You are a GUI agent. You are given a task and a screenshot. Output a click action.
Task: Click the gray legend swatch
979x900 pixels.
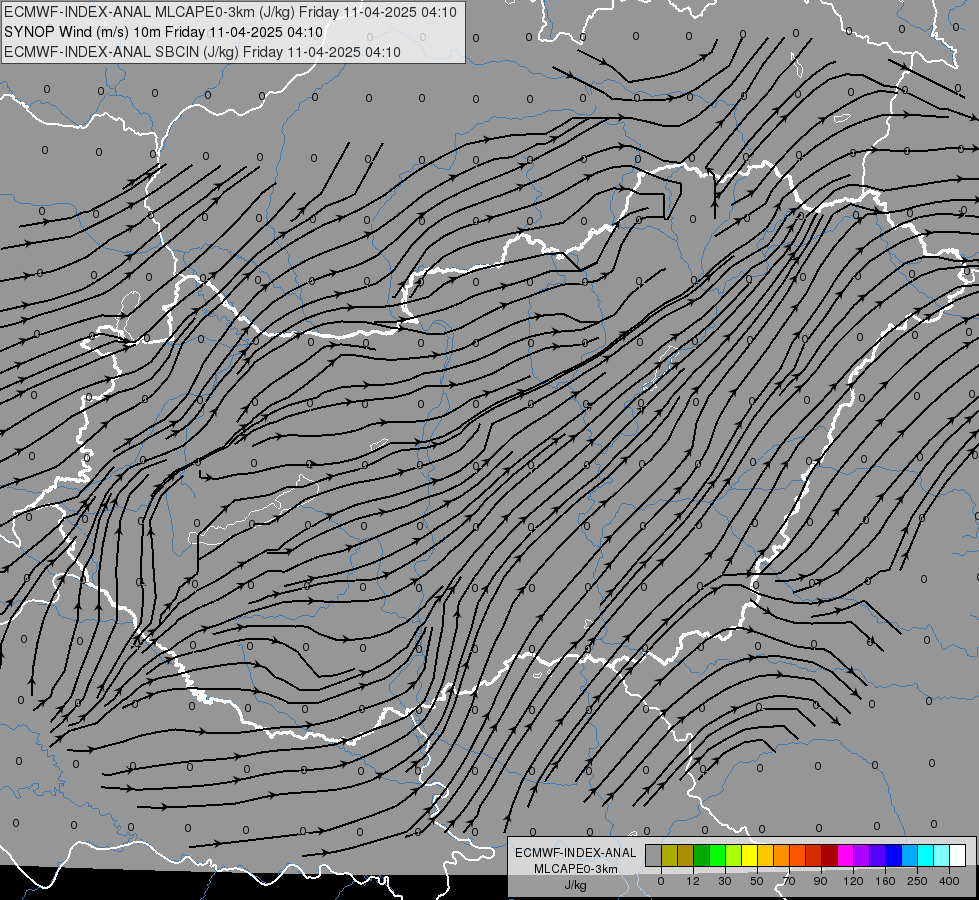pos(654,855)
